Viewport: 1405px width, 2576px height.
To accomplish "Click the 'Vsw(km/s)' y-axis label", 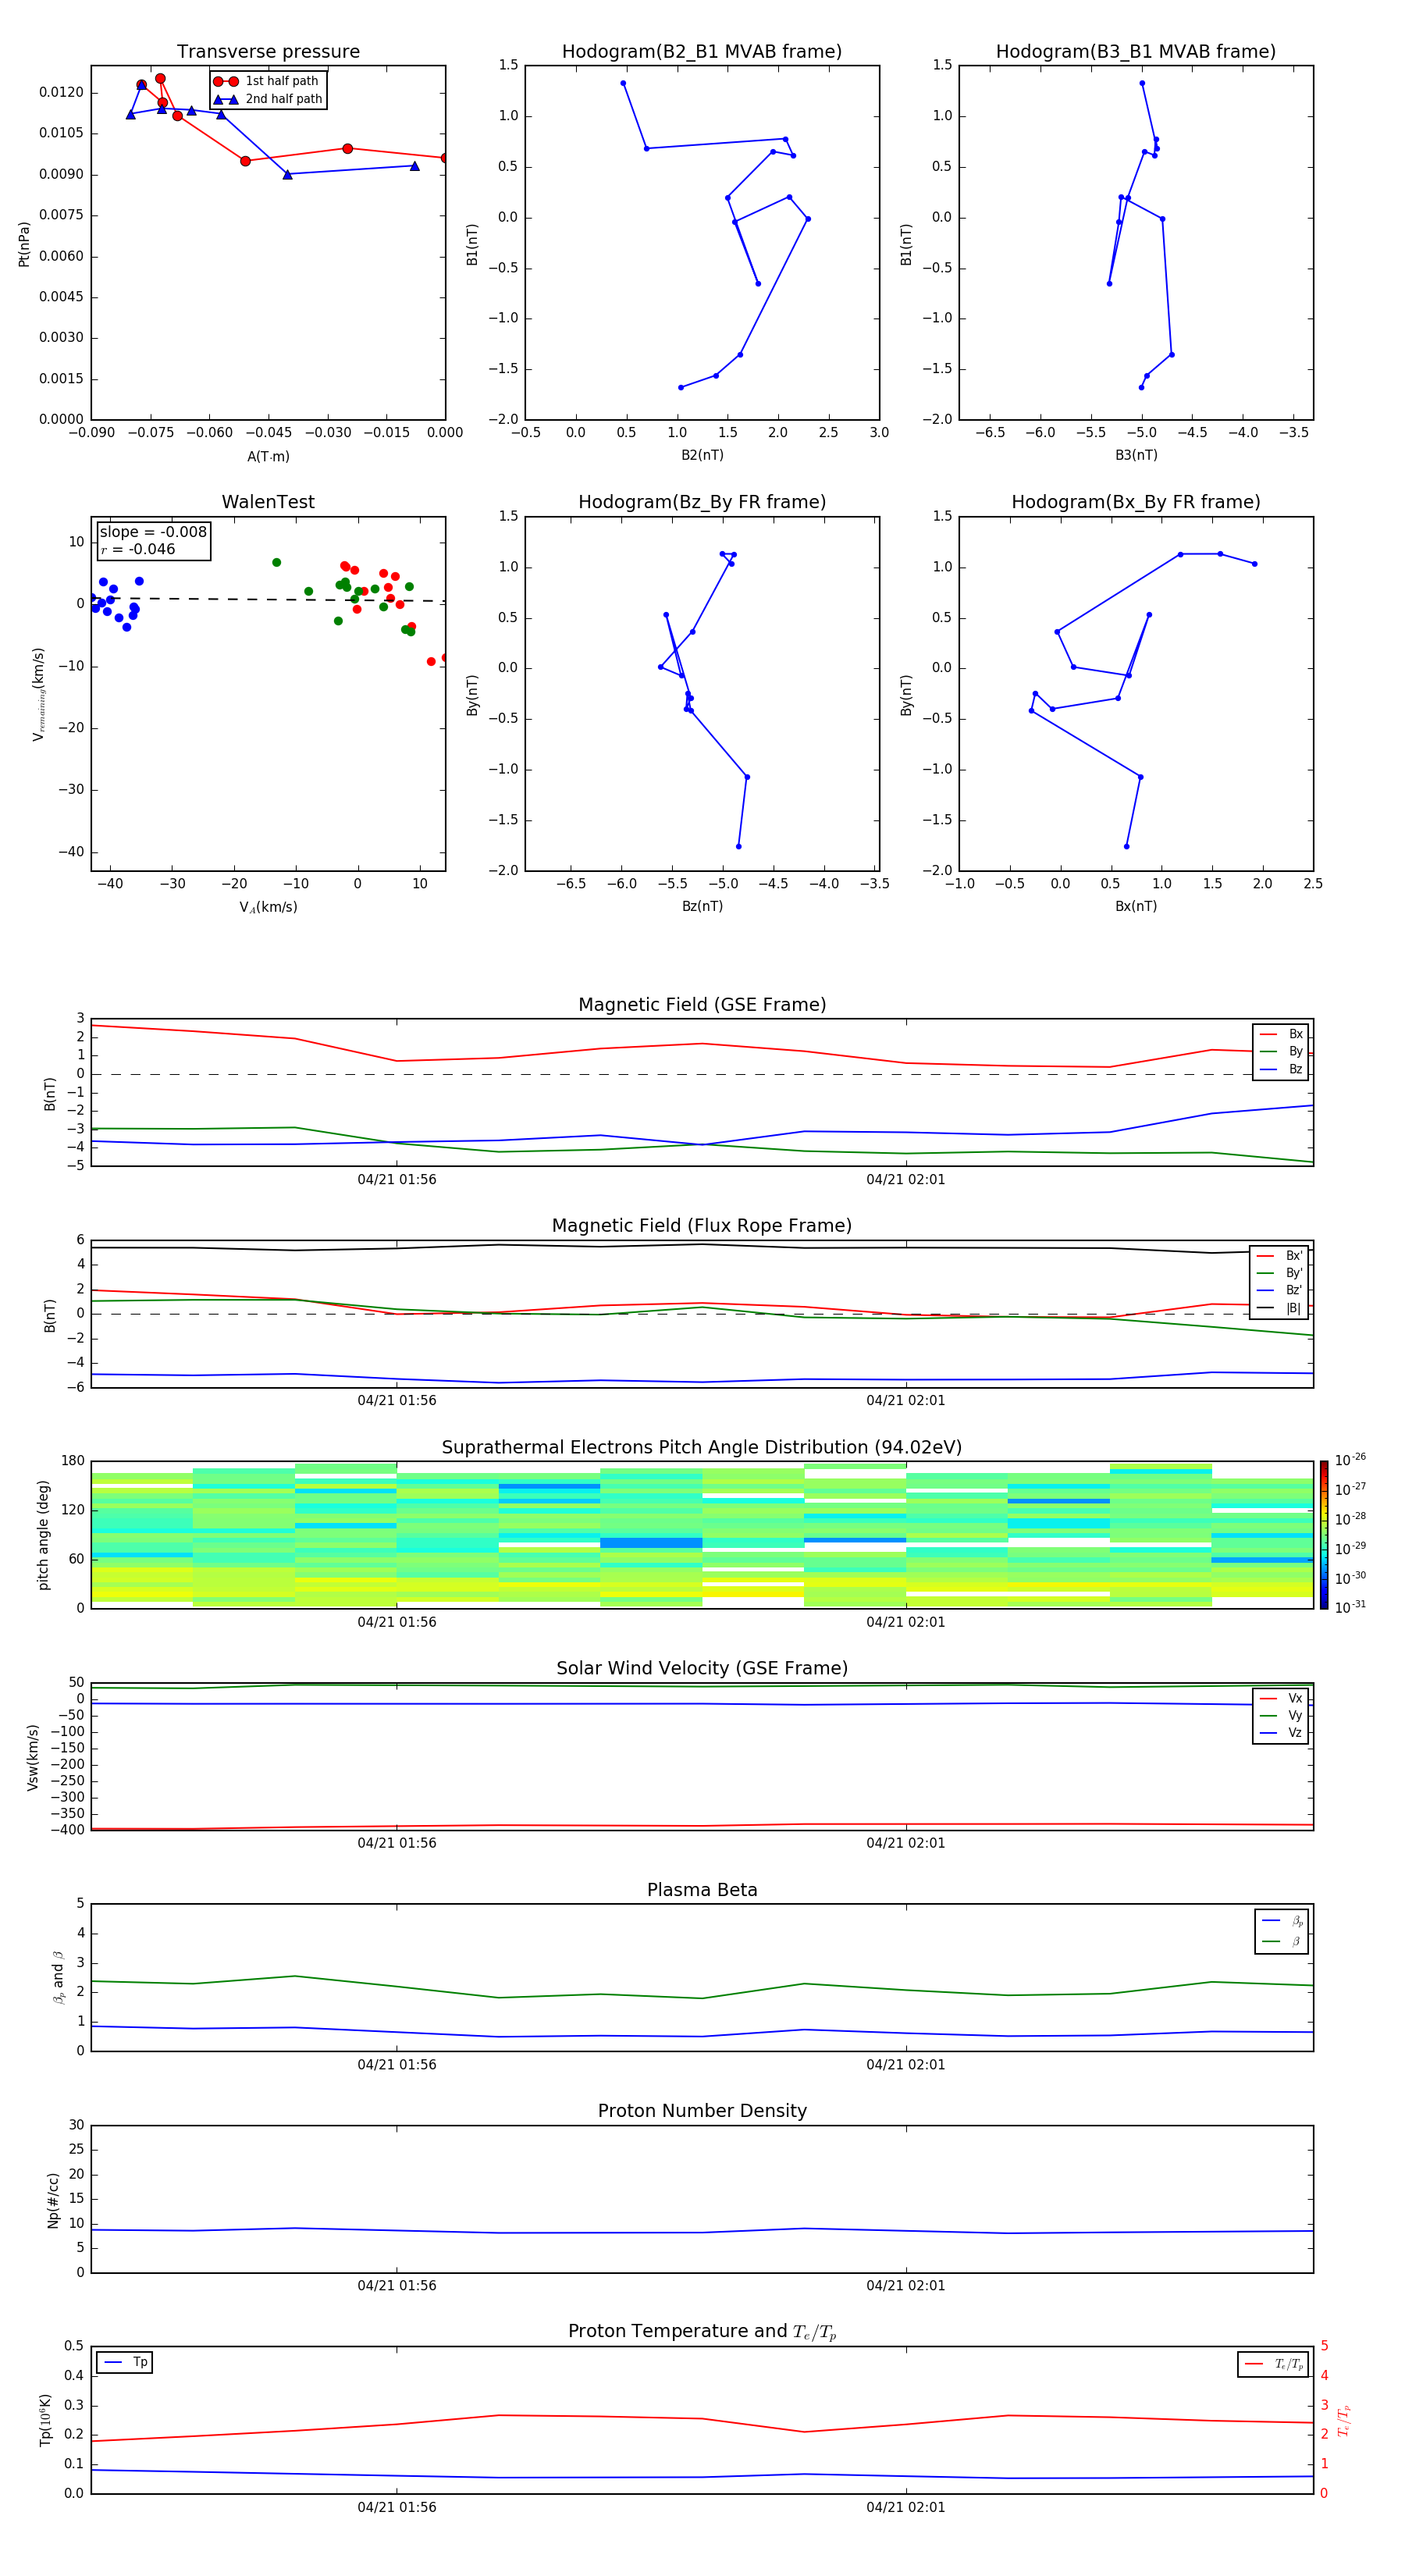I will tap(32, 1757).
